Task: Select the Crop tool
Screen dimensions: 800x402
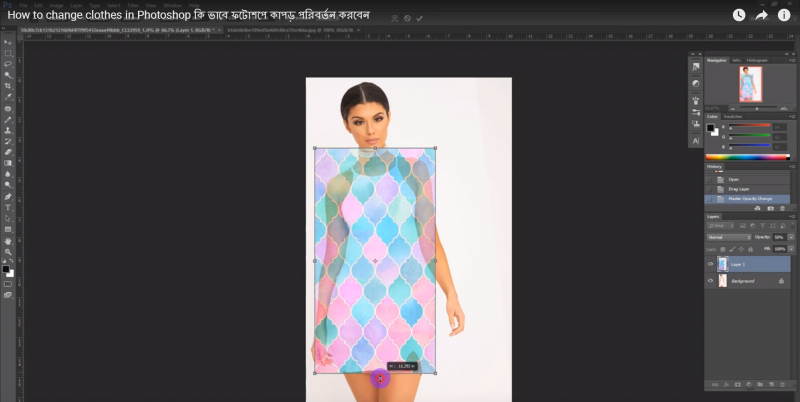Action: point(8,86)
